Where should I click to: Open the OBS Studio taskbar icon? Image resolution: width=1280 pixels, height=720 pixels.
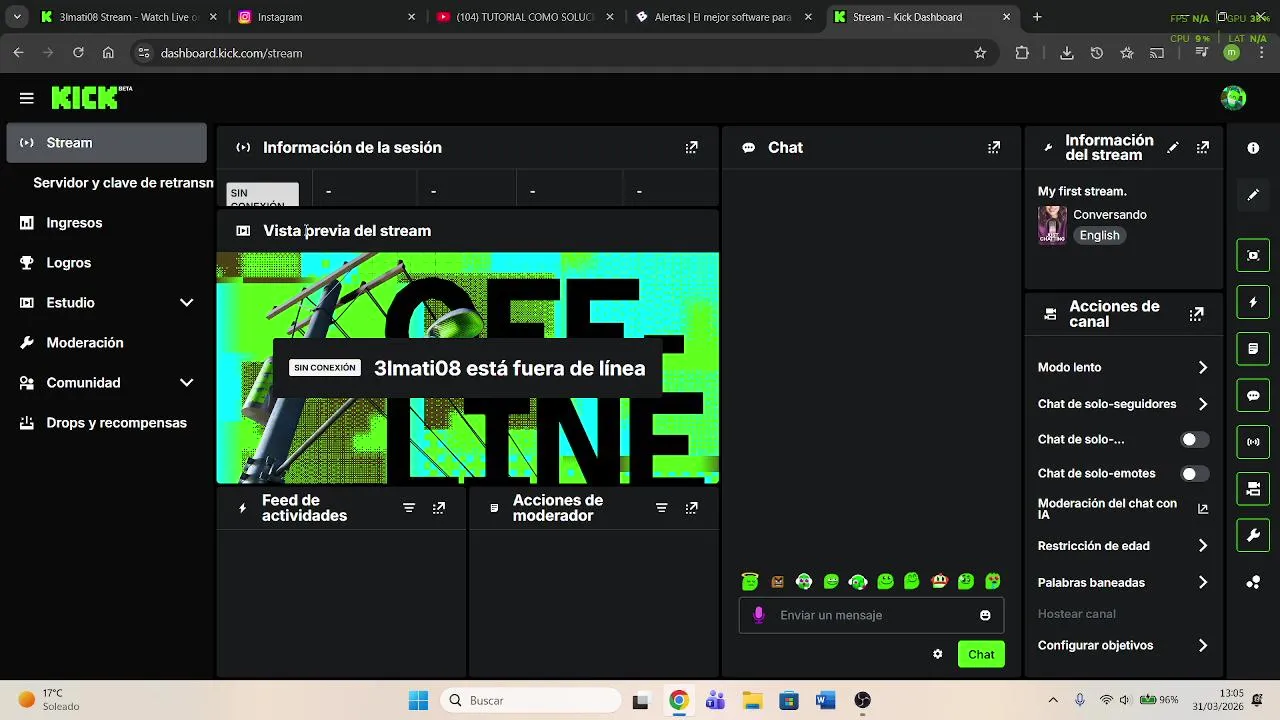pos(862,700)
